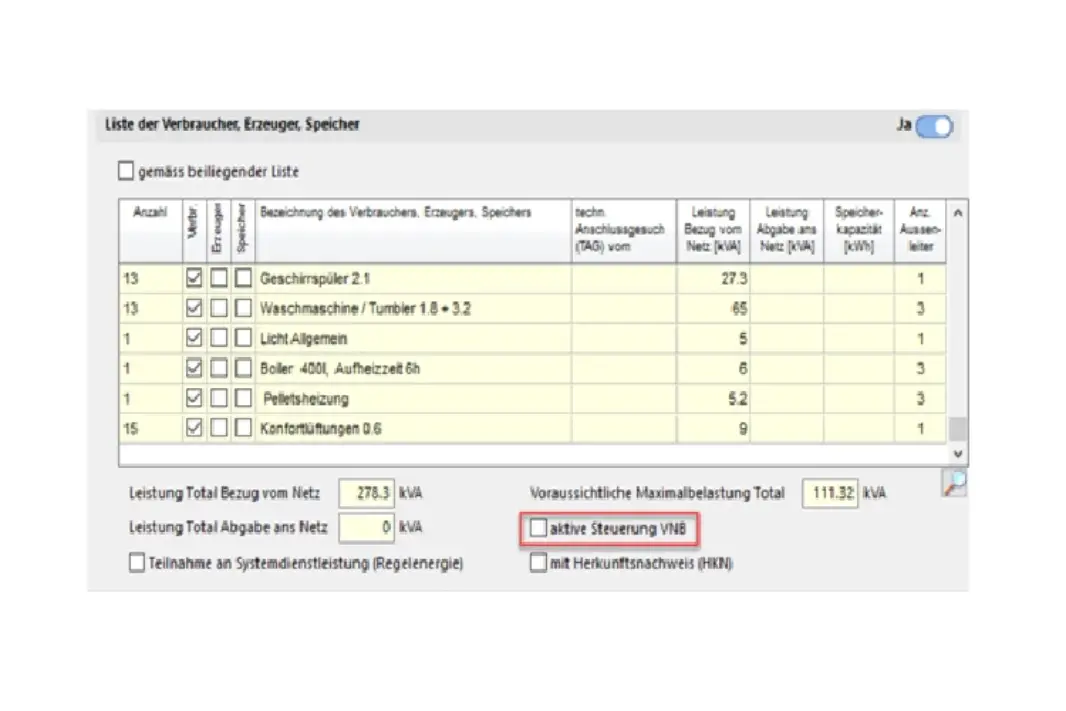Uncheck Verbraucher box for Geschirrspüler 2.1
The height and width of the screenshot is (711, 1066).
pyautogui.click(x=194, y=278)
